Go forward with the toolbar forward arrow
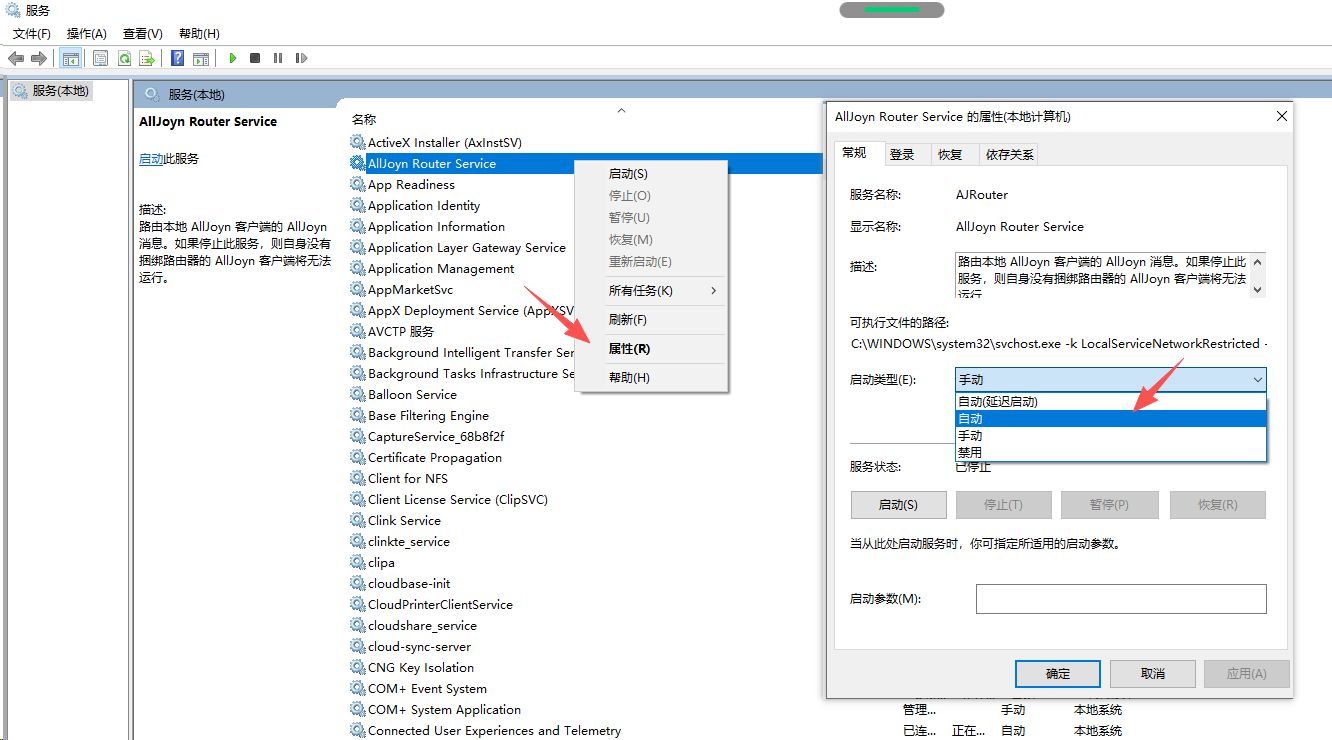Image resolution: width=1332 pixels, height=740 pixels. pos(39,58)
